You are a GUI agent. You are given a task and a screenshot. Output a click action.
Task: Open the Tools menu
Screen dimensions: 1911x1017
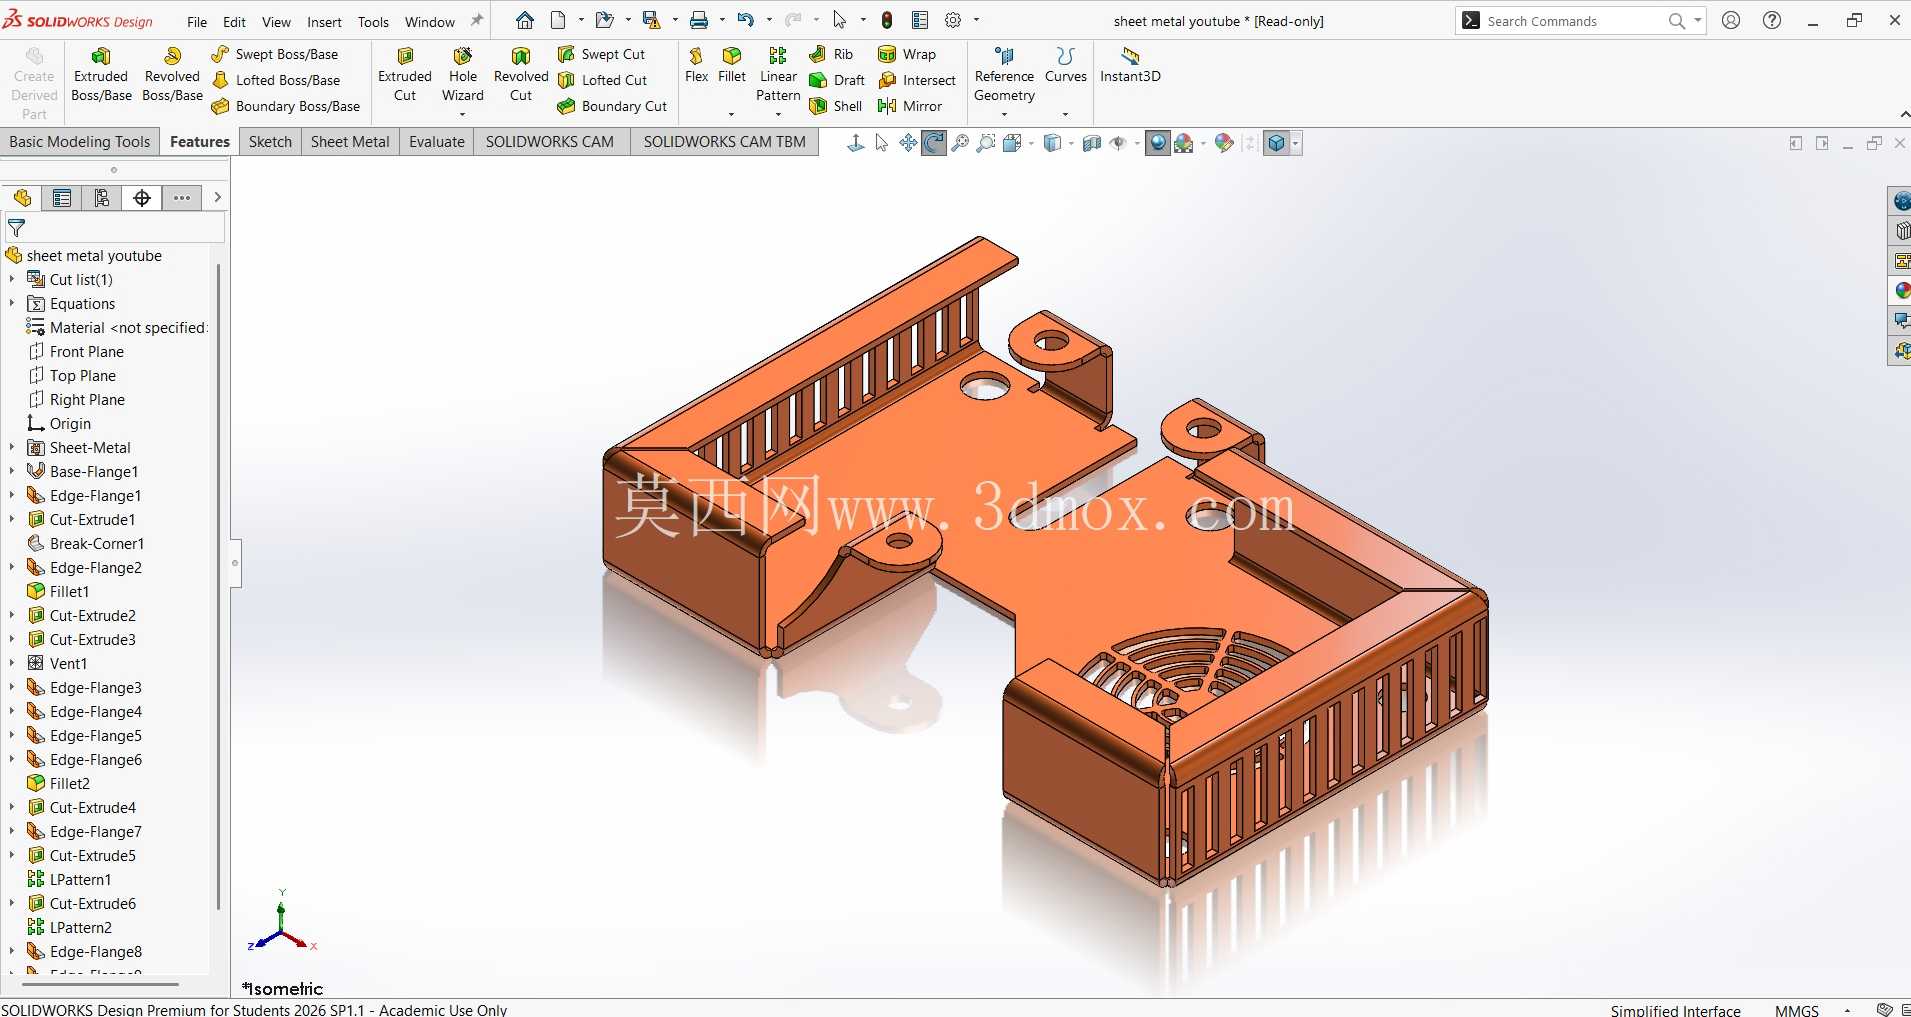(373, 21)
